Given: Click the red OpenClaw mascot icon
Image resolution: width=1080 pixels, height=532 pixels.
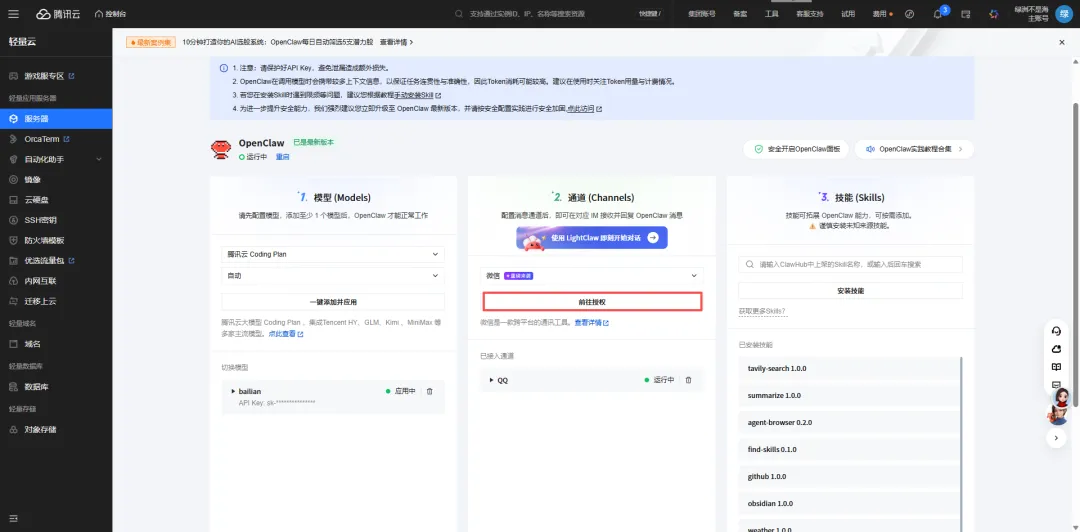Looking at the screenshot, I should pyautogui.click(x=220, y=150).
